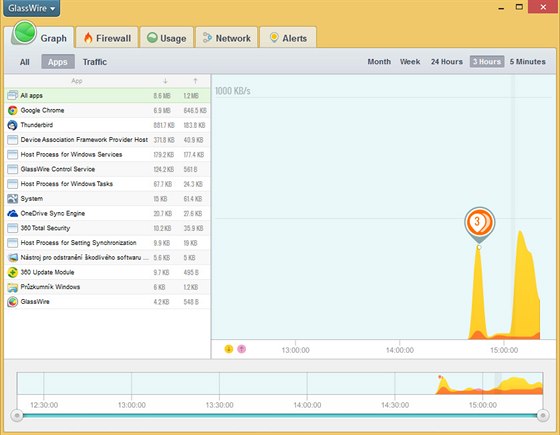
Task: Select the GlassWire Control Service row text
Action: pyautogui.click(x=58, y=169)
